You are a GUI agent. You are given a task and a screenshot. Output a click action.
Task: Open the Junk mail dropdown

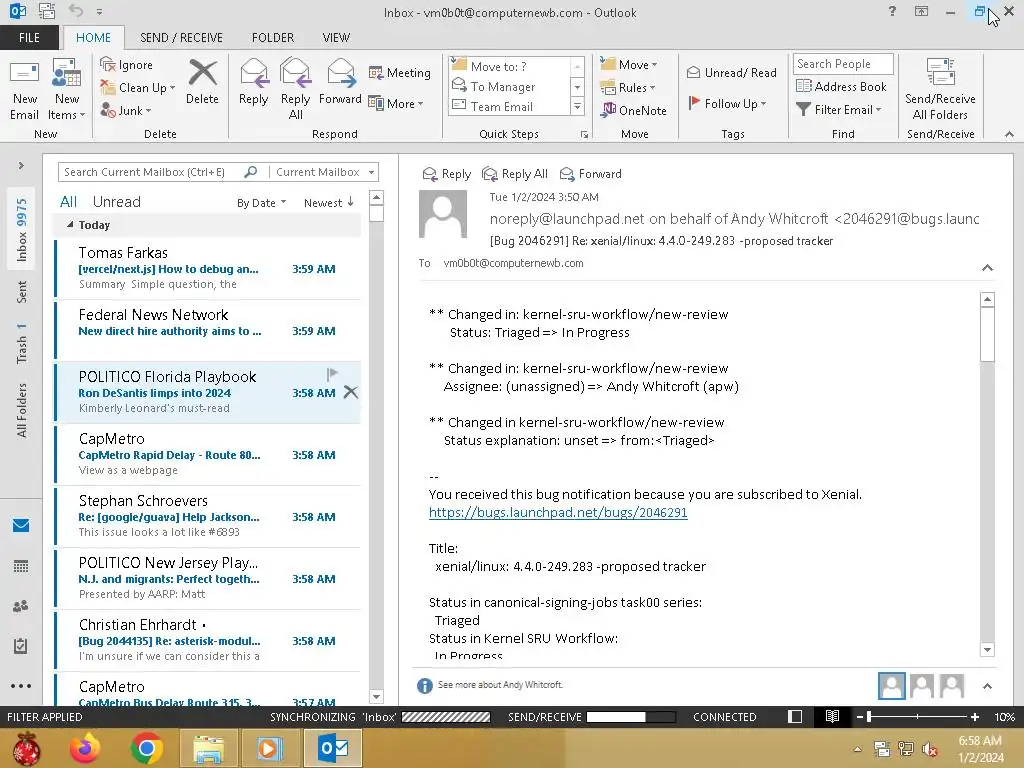point(126,110)
